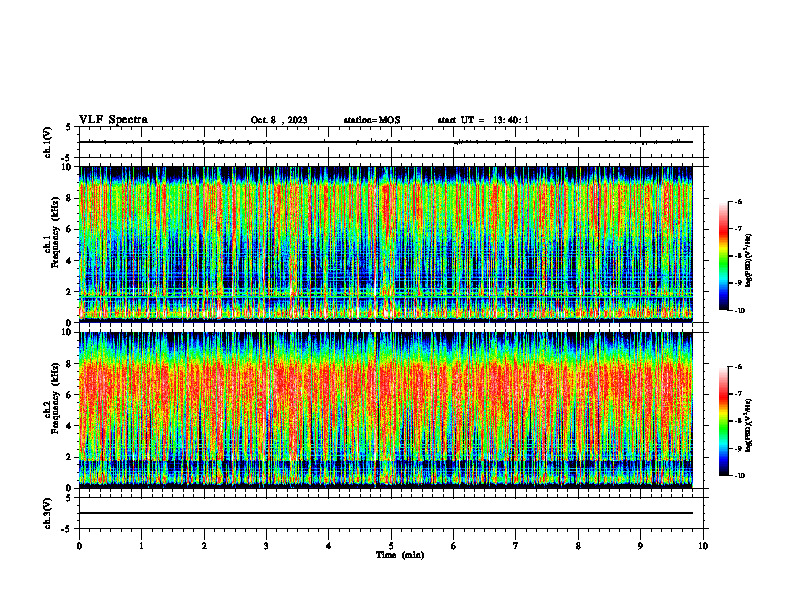The width and height of the screenshot is (792, 612).
Task: Click the ch.1 voltage waveform trace
Action: (386, 142)
